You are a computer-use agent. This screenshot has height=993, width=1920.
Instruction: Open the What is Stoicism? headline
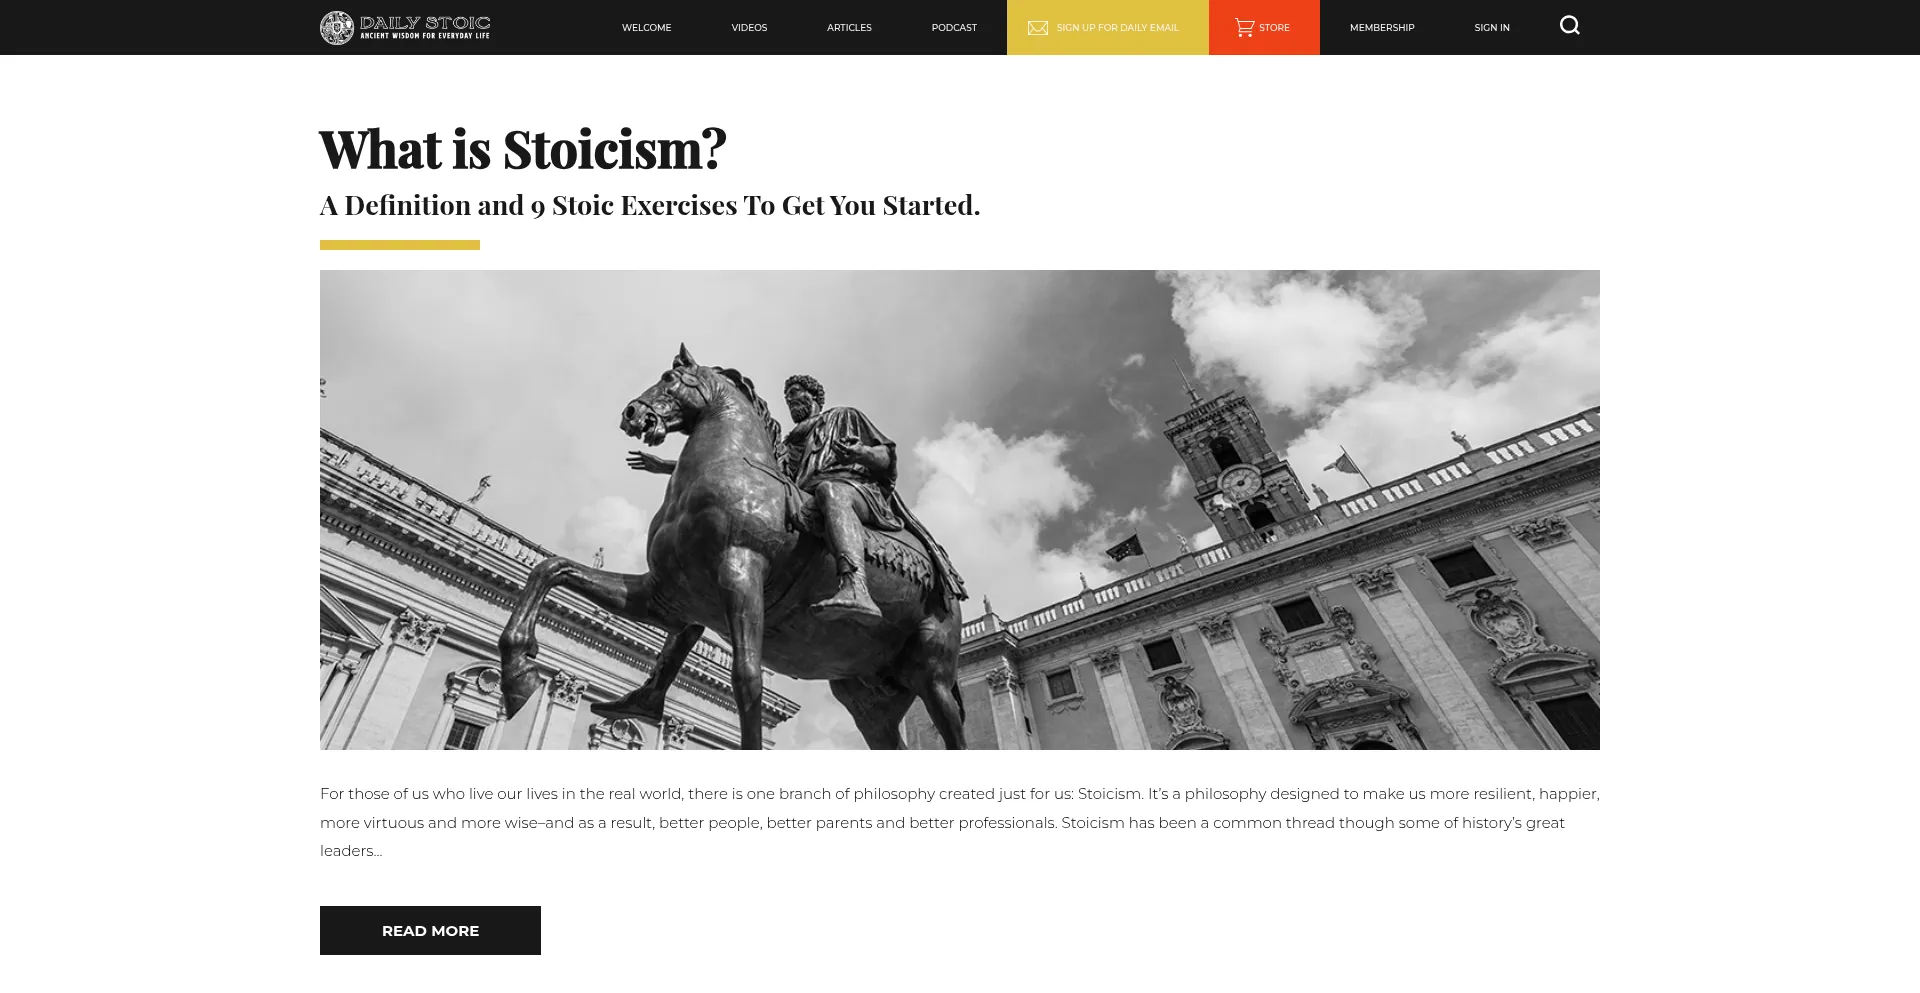(522, 149)
